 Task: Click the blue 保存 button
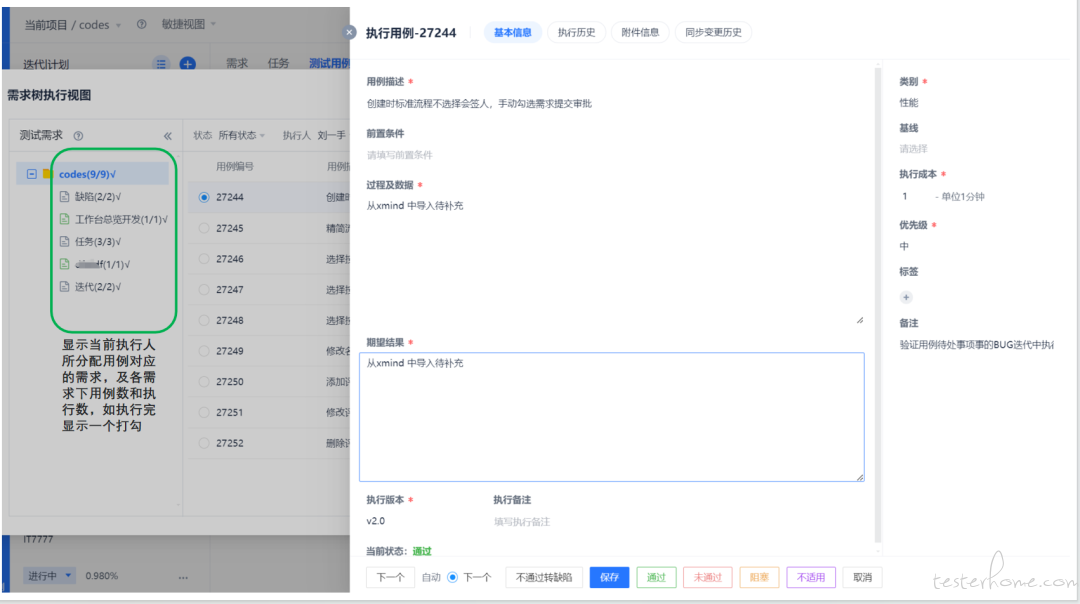pyautogui.click(x=609, y=577)
